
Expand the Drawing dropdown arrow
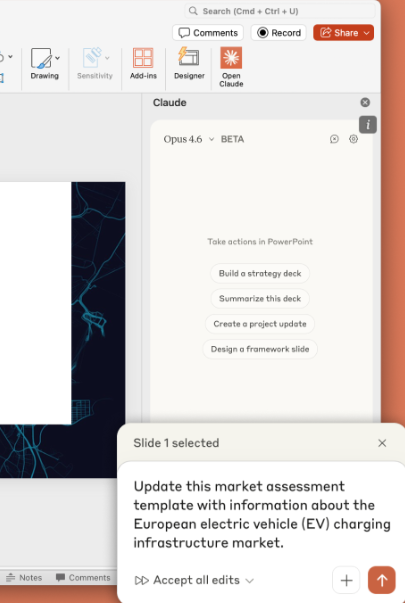click(57, 58)
